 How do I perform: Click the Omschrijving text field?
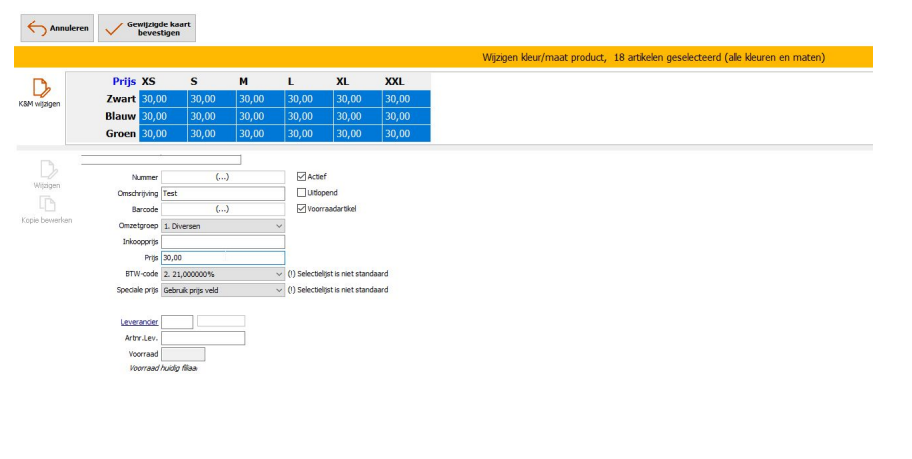pyautogui.click(x=223, y=193)
